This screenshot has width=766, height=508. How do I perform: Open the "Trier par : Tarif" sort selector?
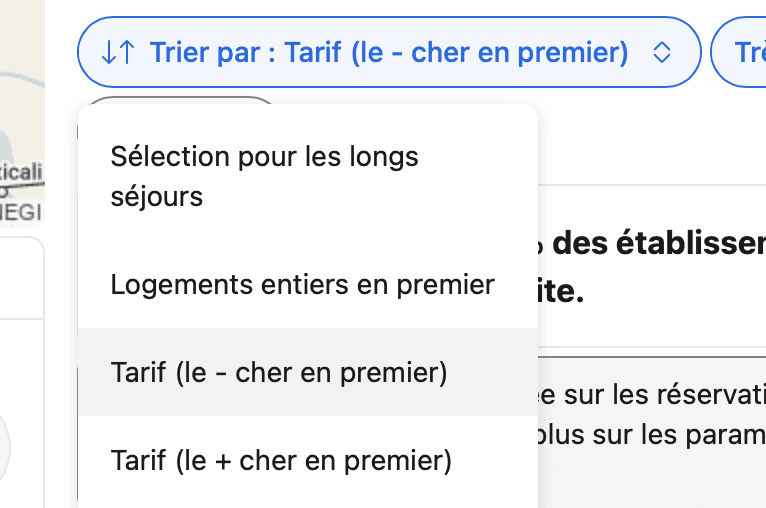tap(389, 52)
